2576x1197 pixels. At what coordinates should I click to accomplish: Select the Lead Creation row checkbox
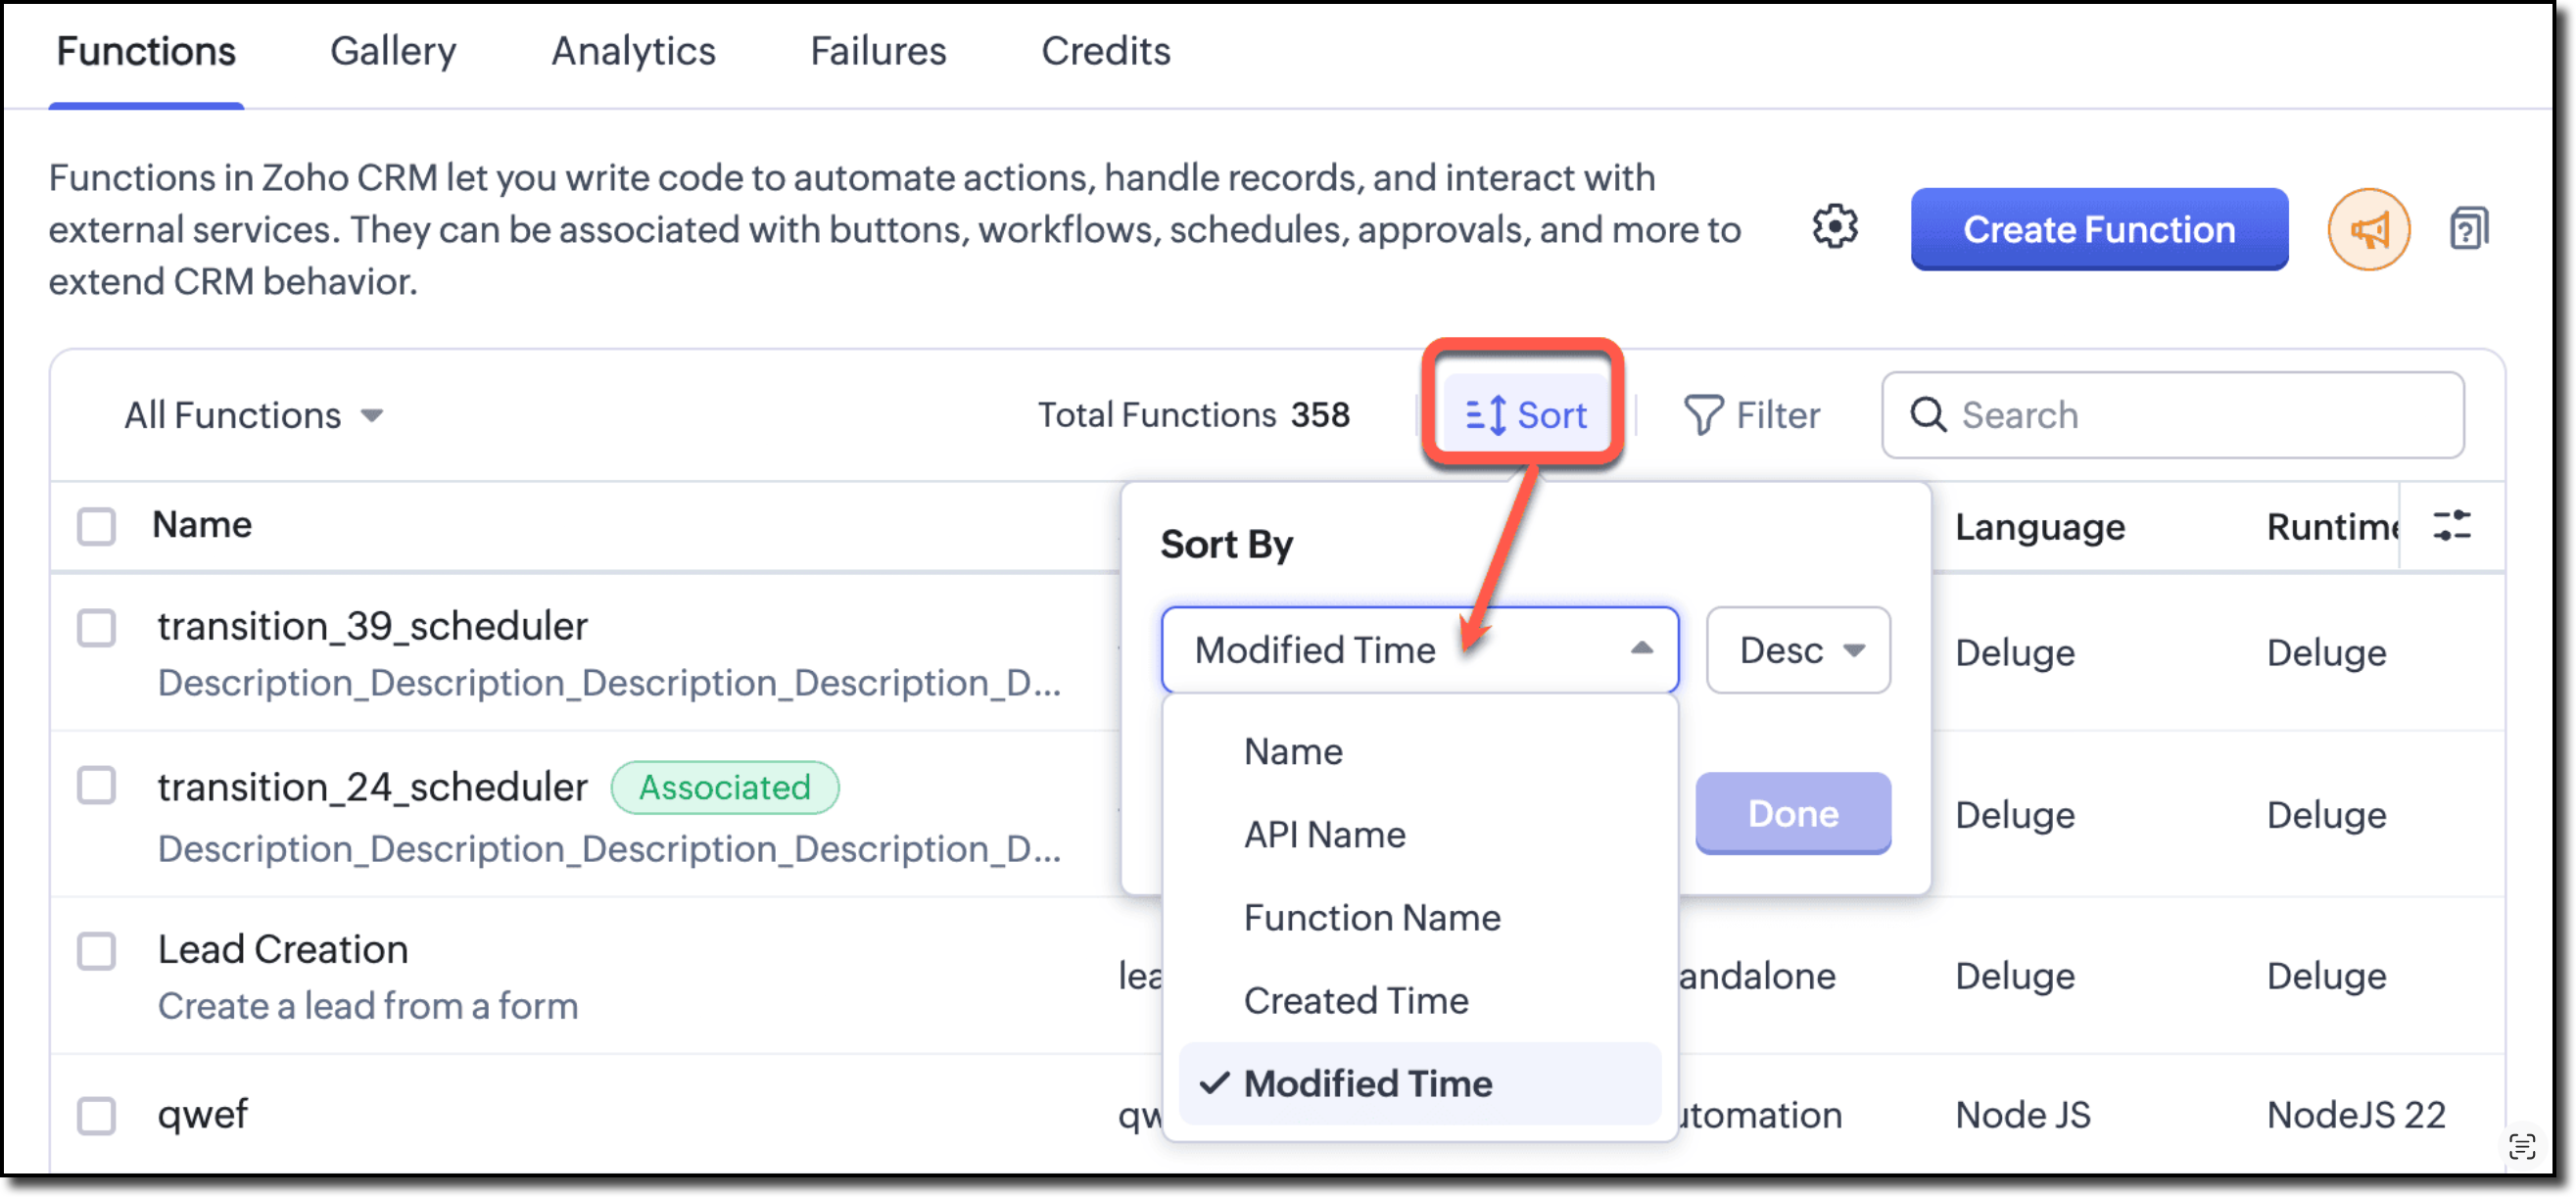pyautogui.click(x=97, y=951)
